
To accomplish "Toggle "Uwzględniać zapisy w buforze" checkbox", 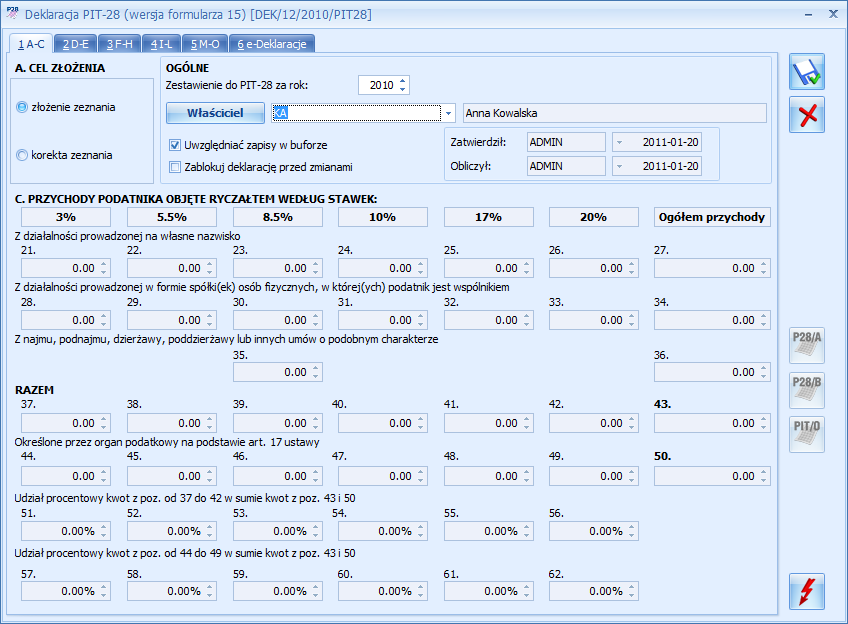I will [175, 145].
